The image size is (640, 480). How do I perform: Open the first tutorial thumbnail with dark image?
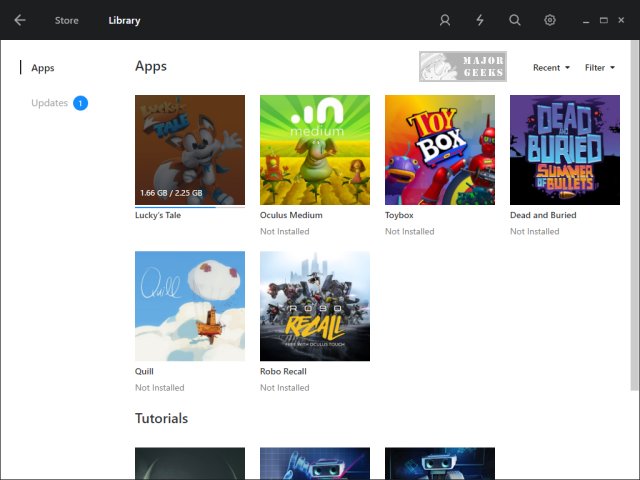tap(190, 463)
